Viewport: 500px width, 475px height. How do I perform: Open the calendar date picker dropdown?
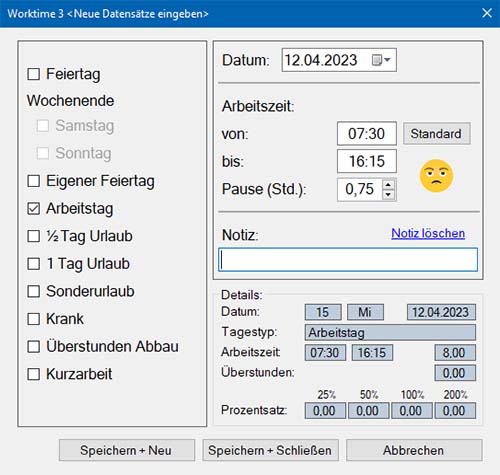click(381, 60)
